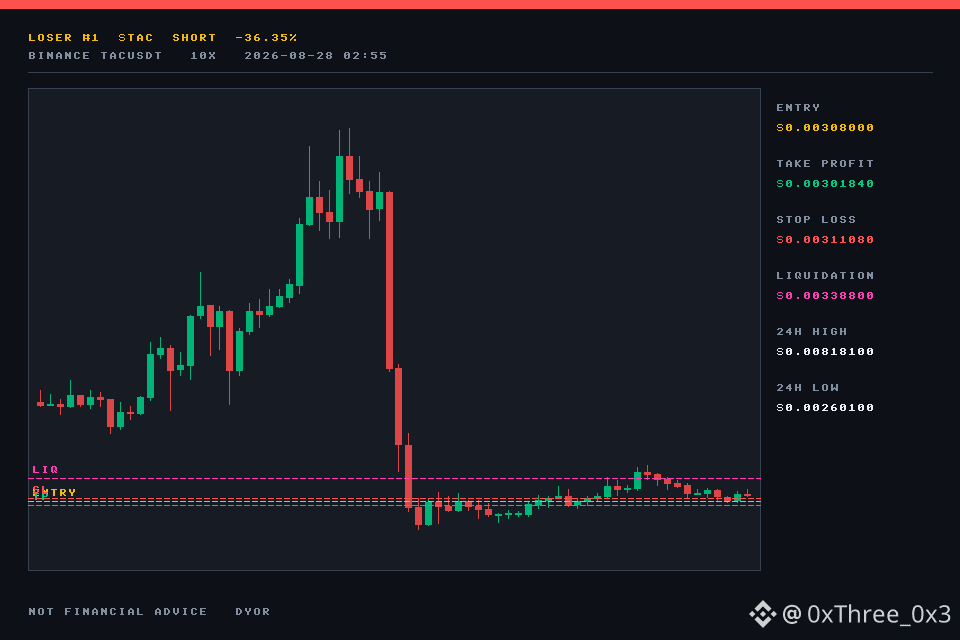Image resolution: width=960 pixels, height=640 pixels.
Task: Click the yellow "ENTRY" label on the chart
Action: click(x=54, y=492)
